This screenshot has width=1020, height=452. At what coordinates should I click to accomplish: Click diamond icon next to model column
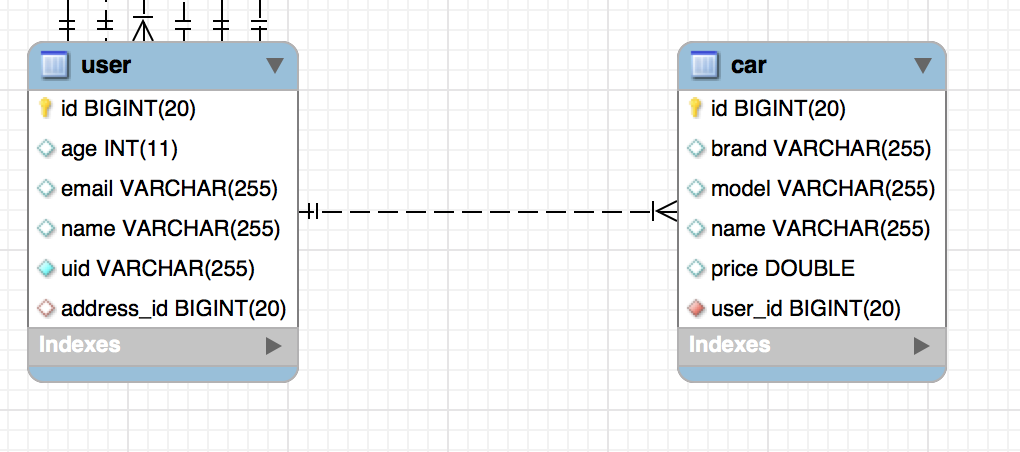pos(695,189)
